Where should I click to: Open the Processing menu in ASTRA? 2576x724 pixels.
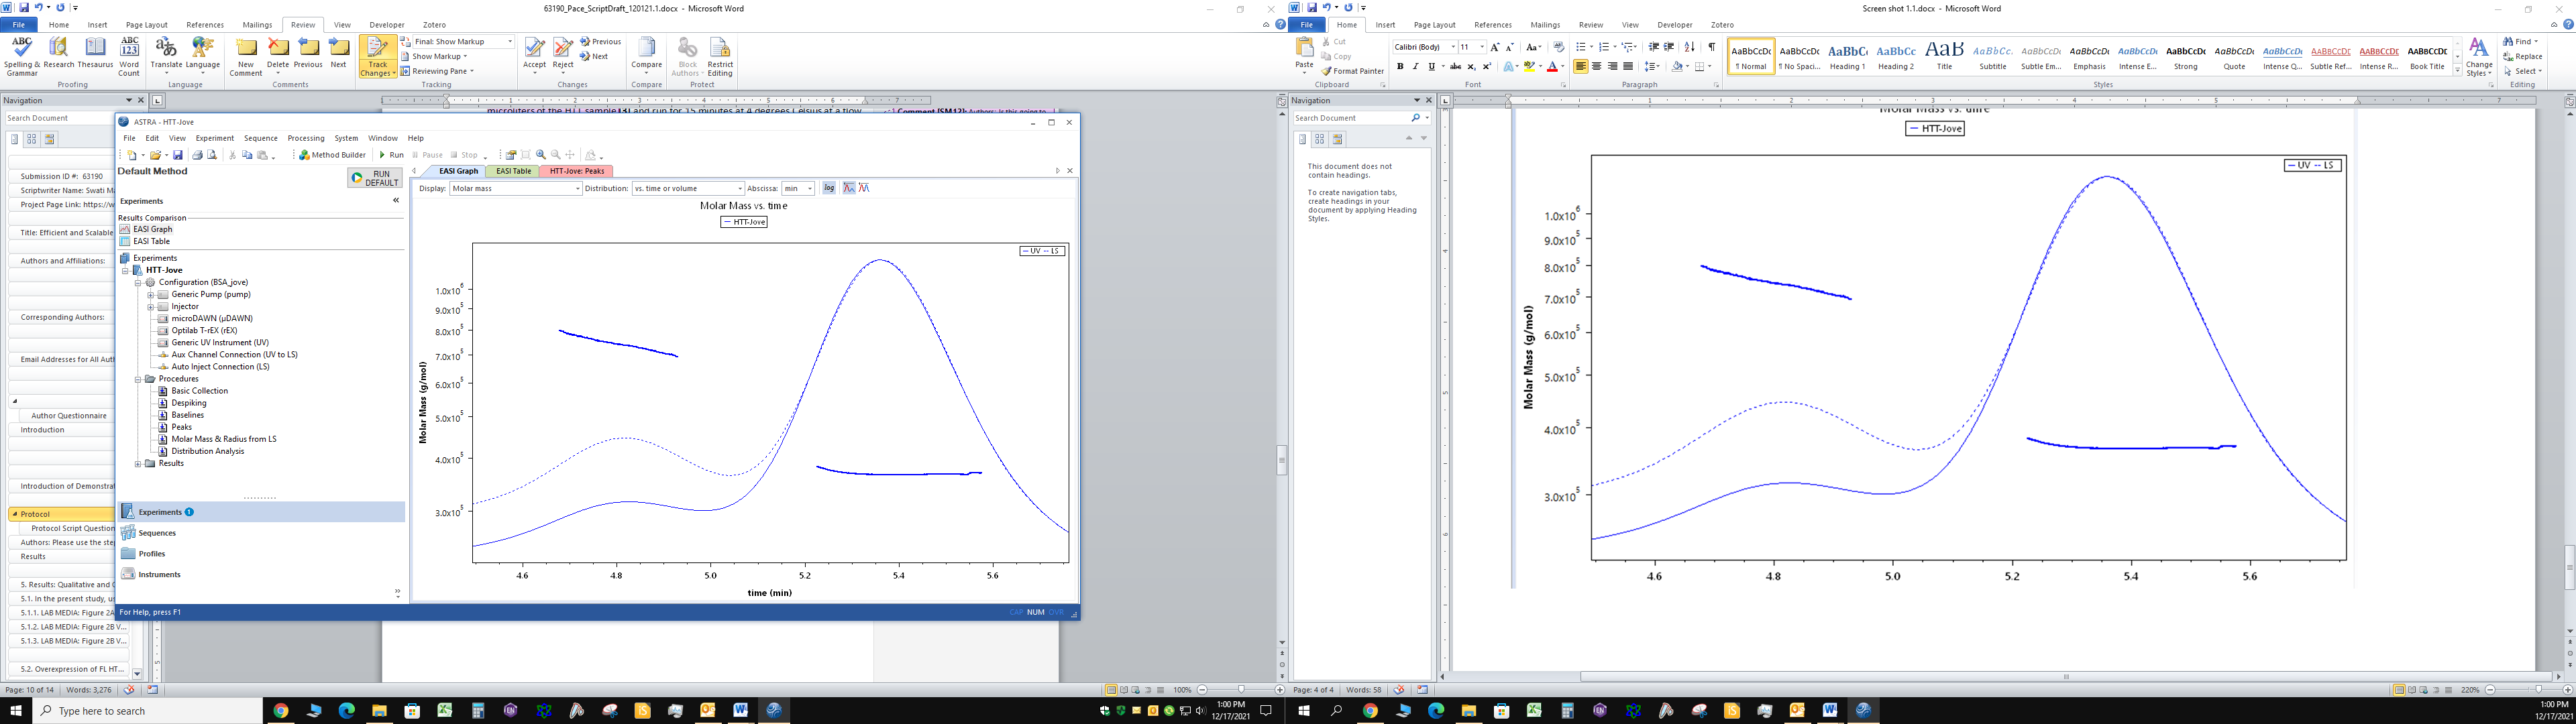coord(305,138)
